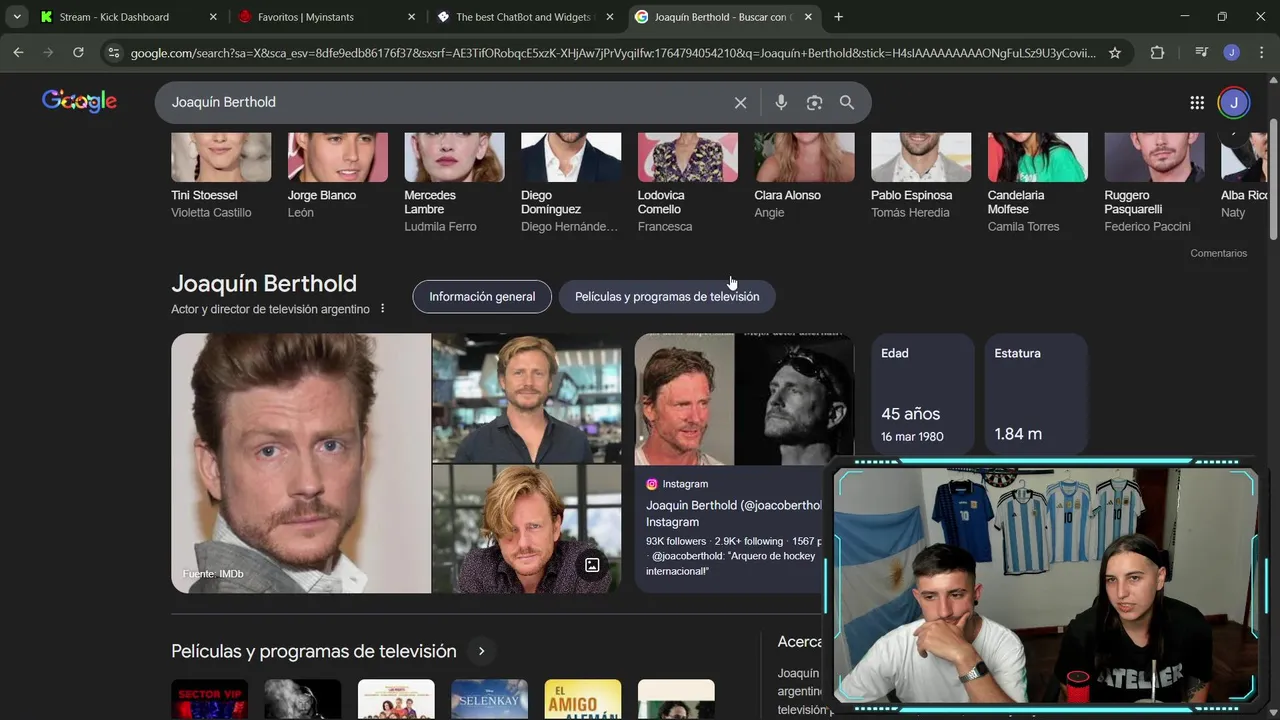Open Clara Alonso cast card
The width and height of the screenshot is (1280, 720).
coord(804,176)
